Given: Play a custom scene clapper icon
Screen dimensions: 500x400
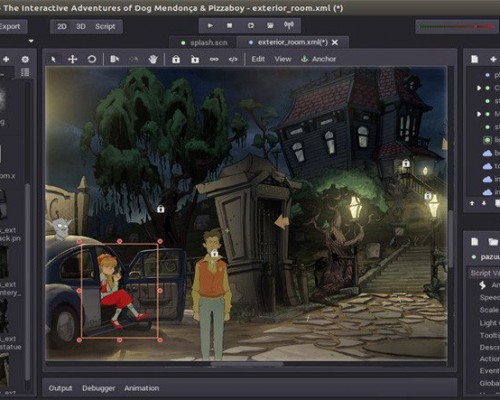Looking at the screenshot, I should (x=270, y=25).
